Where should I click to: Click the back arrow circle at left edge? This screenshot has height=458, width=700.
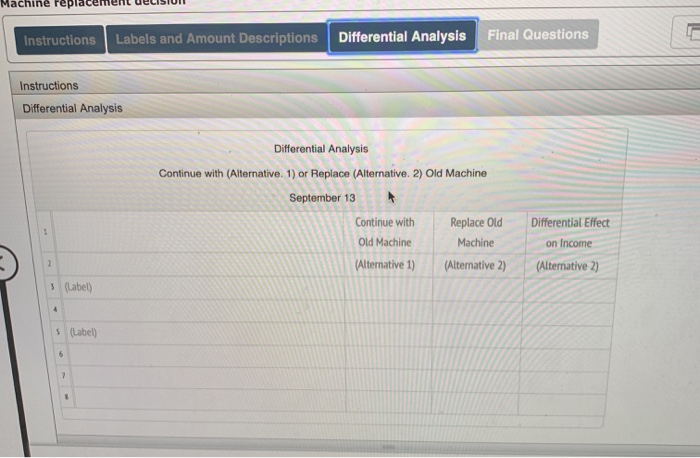click(5, 264)
